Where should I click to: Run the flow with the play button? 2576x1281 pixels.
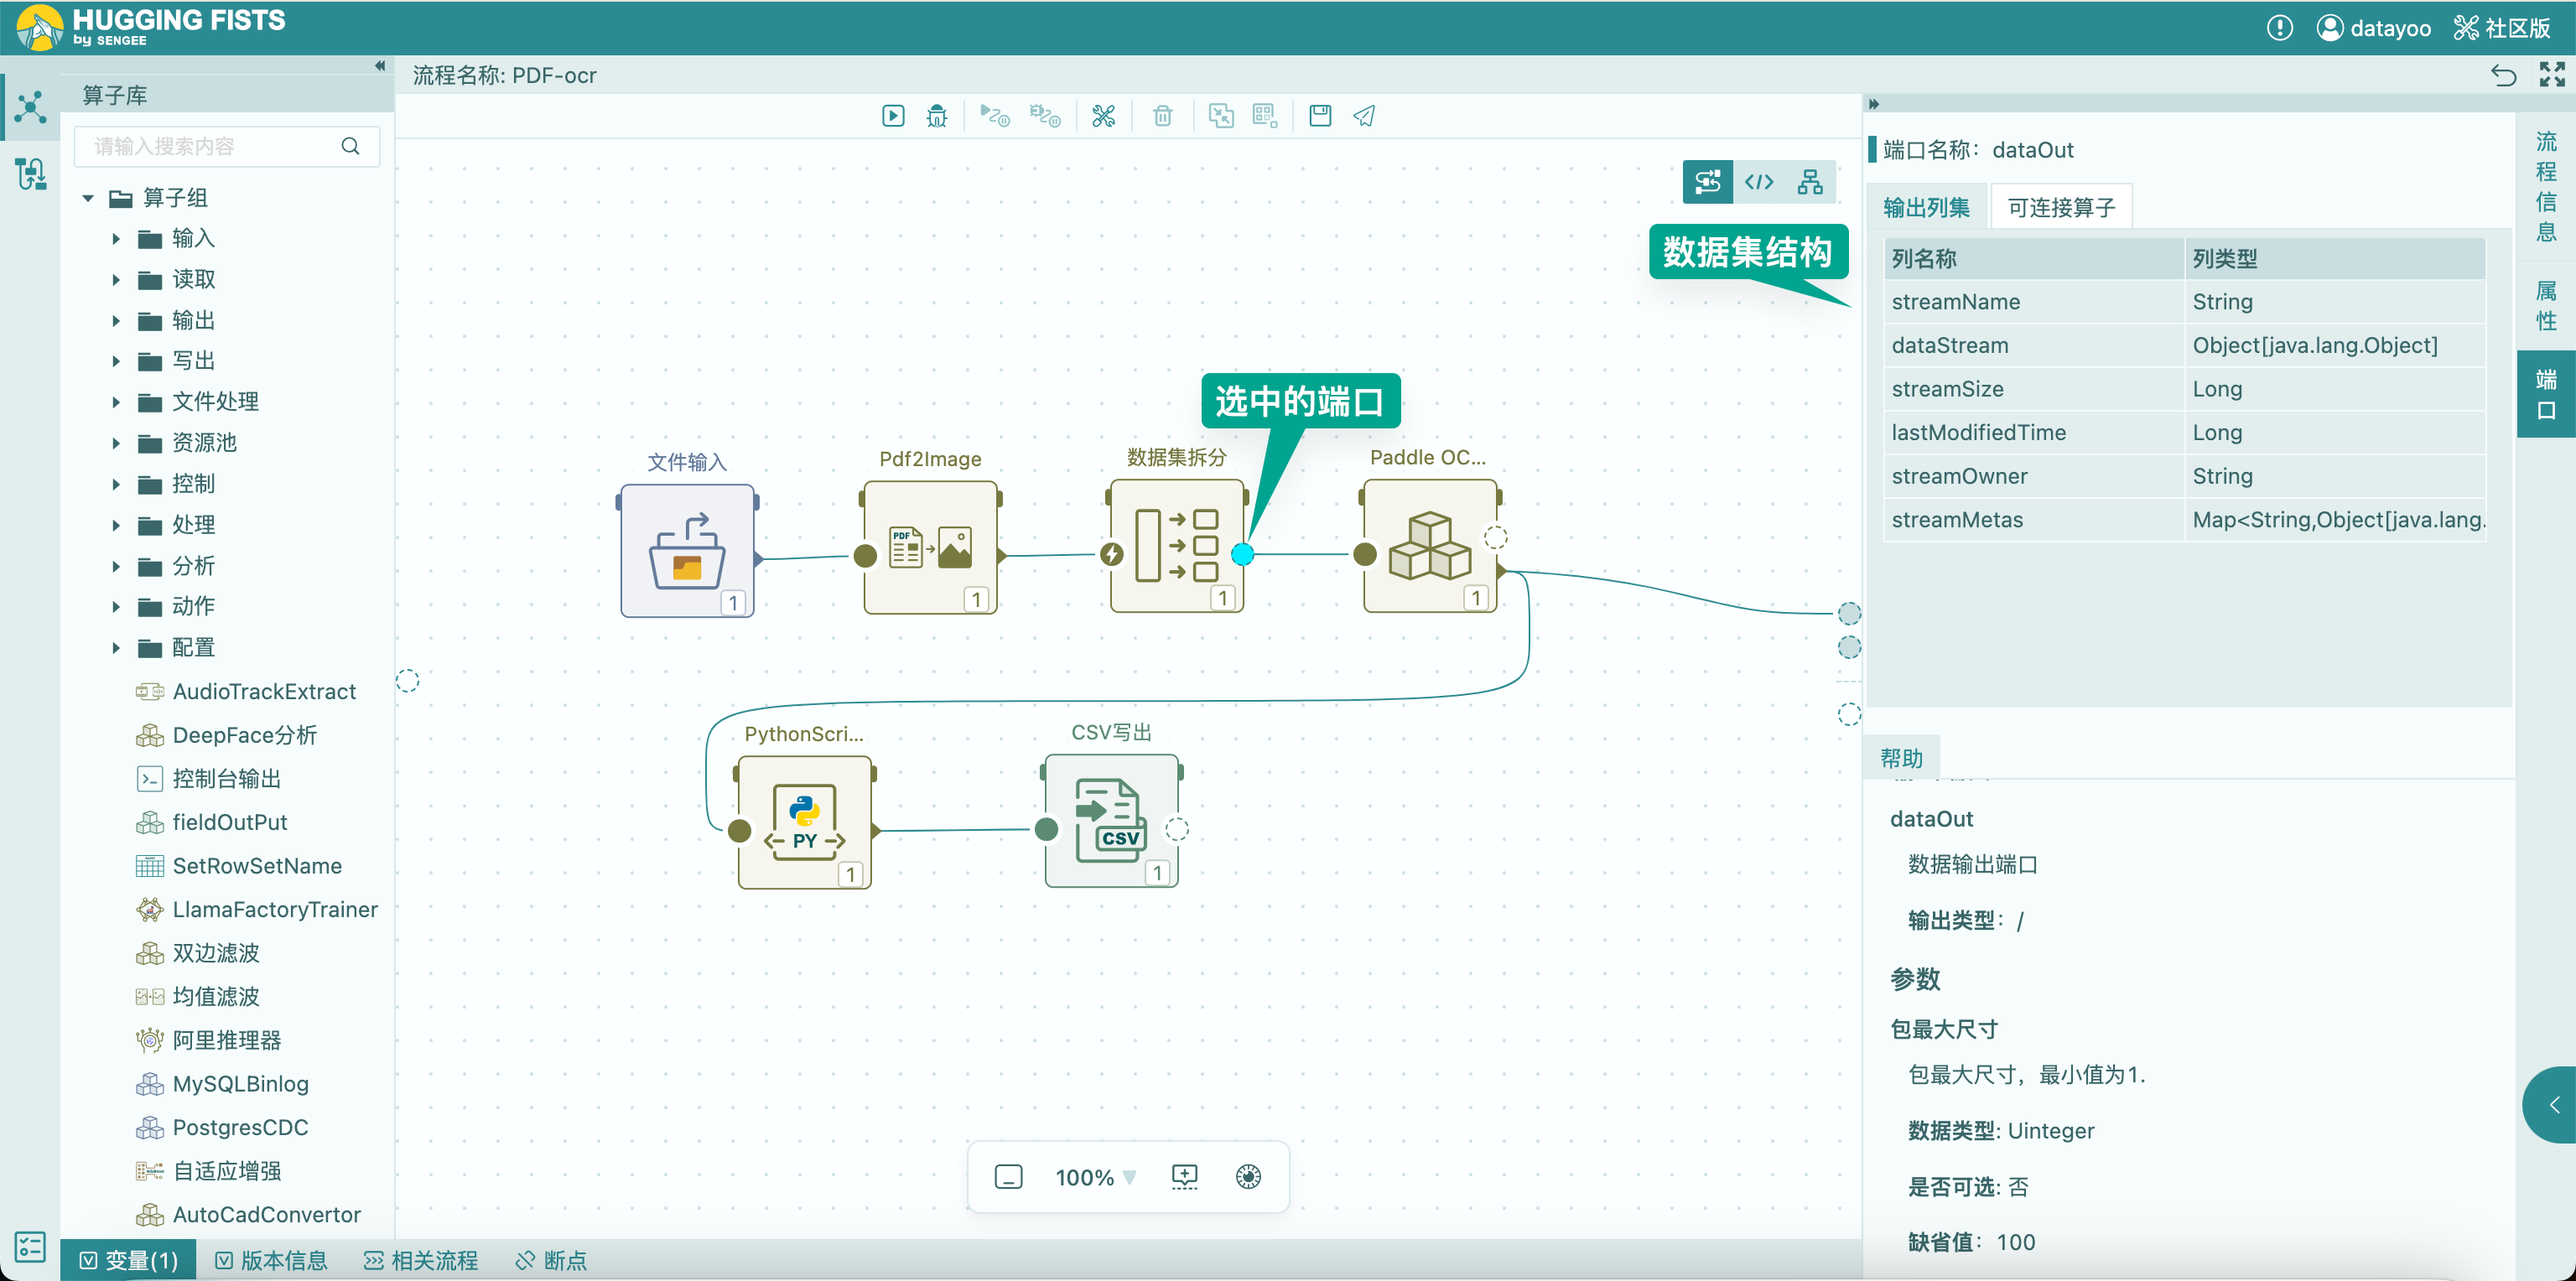(893, 116)
